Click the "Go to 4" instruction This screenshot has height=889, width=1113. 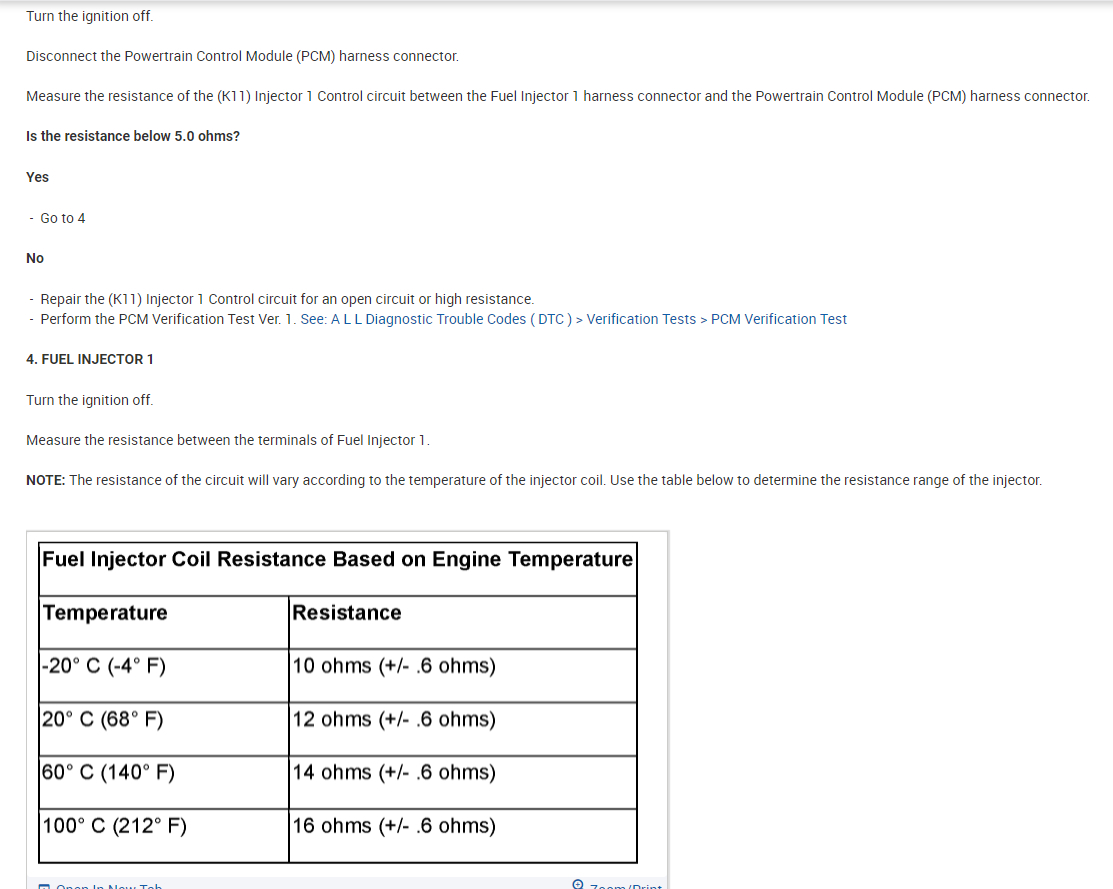pos(62,218)
